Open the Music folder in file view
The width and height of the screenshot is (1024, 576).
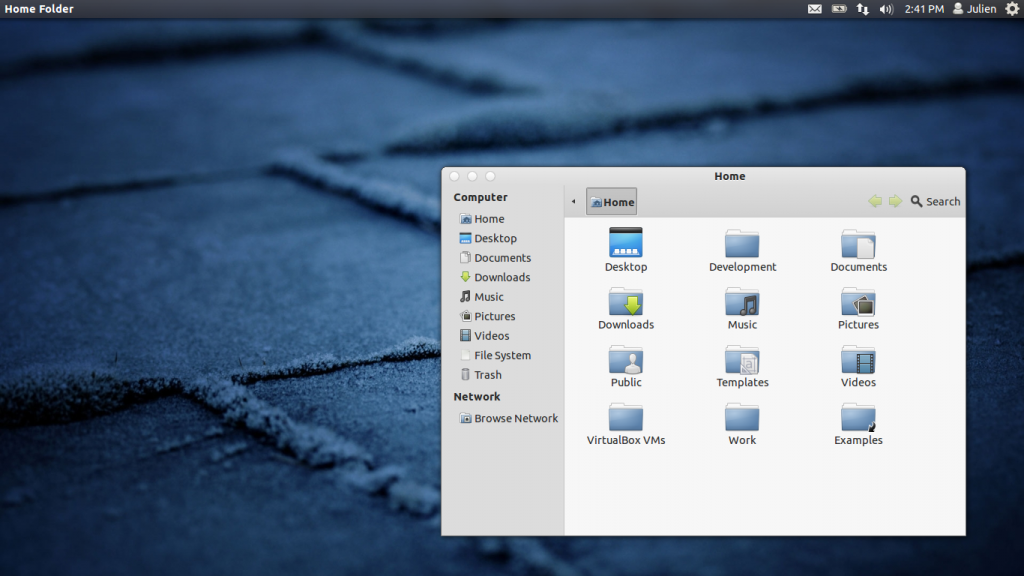tap(742, 301)
